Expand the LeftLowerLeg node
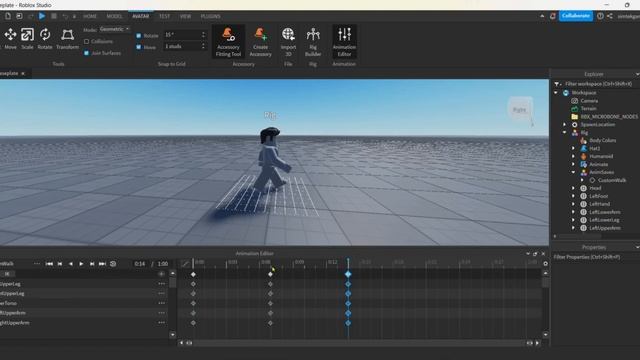 pyautogui.click(x=573, y=220)
